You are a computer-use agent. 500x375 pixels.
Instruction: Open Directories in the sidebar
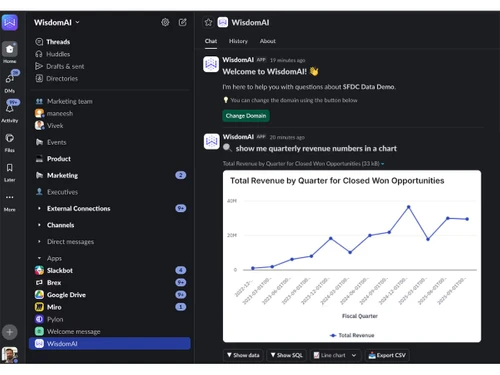point(110,79)
